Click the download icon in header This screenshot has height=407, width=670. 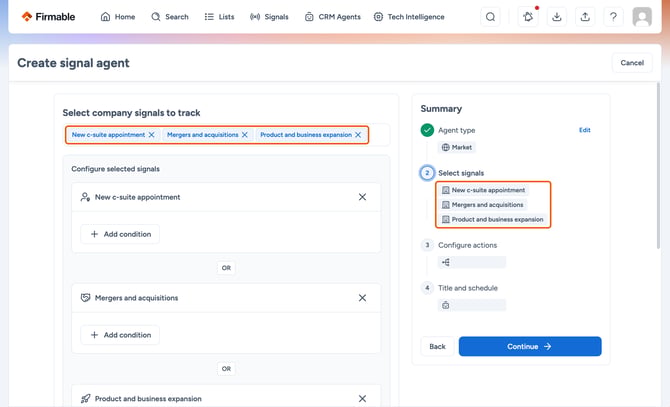click(556, 17)
